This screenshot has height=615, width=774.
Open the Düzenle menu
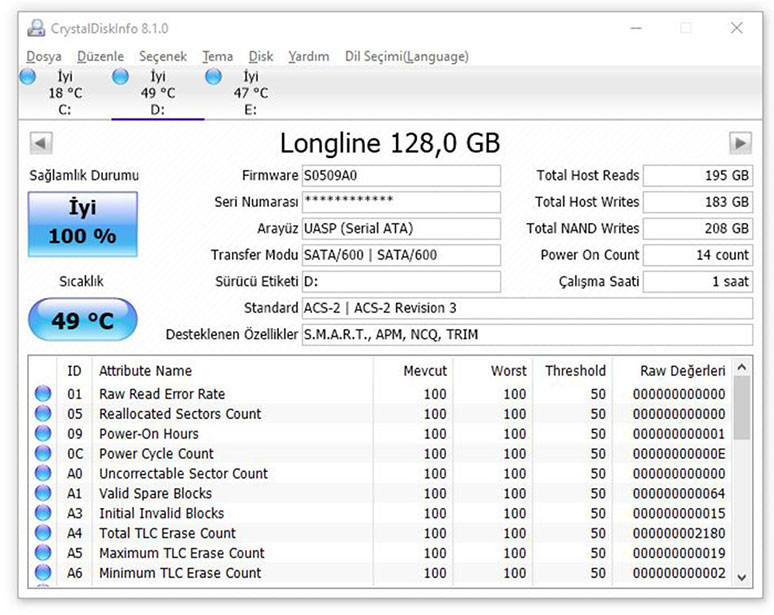click(x=100, y=57)
